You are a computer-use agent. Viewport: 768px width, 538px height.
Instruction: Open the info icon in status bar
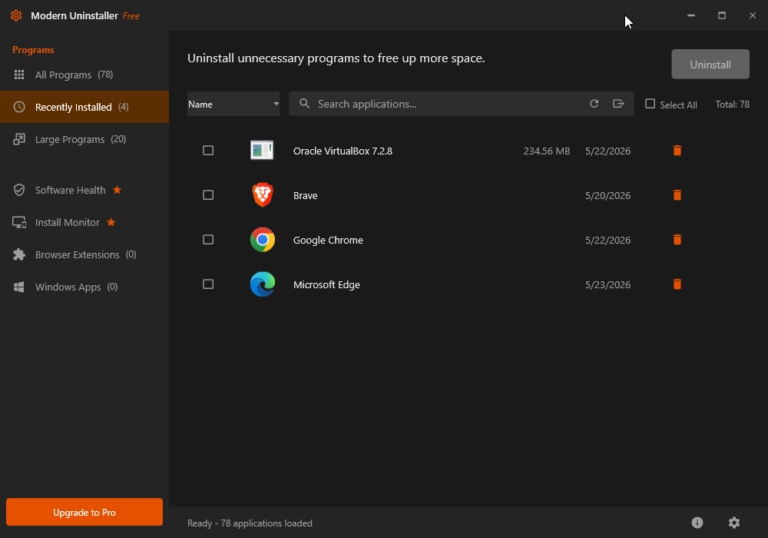coord(697,523)
